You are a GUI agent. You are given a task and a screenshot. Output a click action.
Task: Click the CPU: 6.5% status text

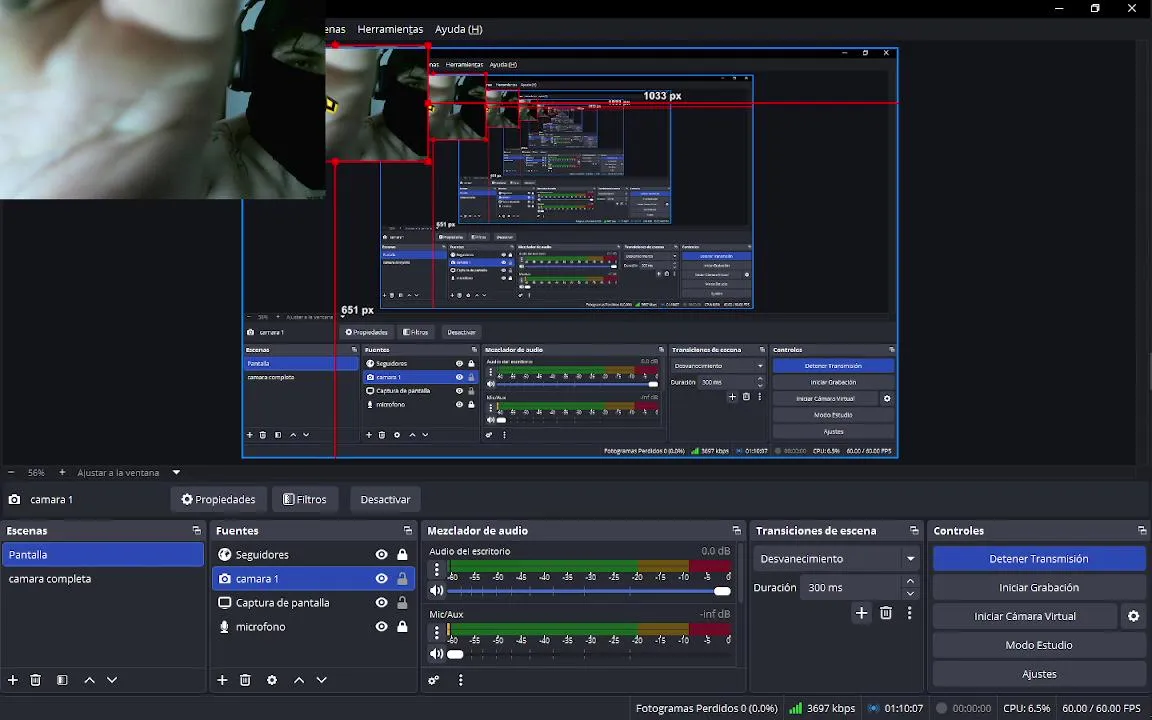tap(1026, 709)
